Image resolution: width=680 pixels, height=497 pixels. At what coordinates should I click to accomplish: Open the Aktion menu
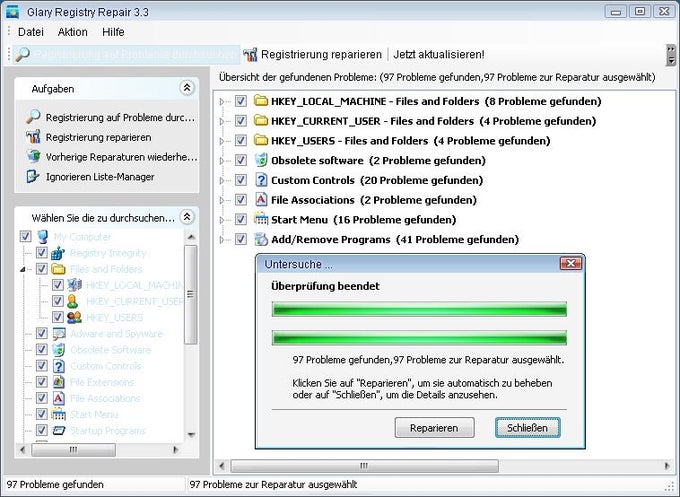pyautogui.click(x=72, y=32)
